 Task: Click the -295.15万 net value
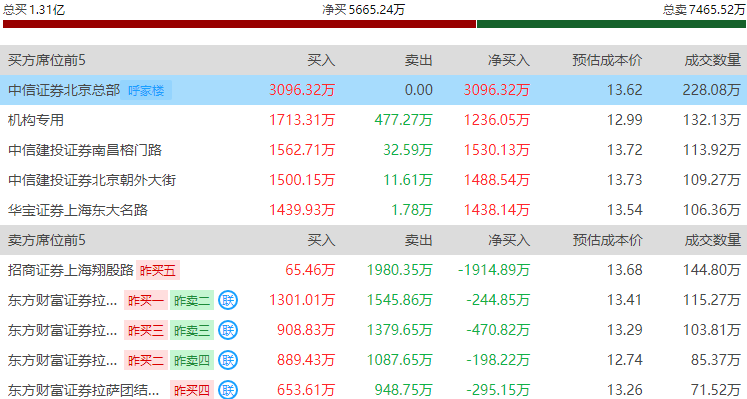click(498, 390)
